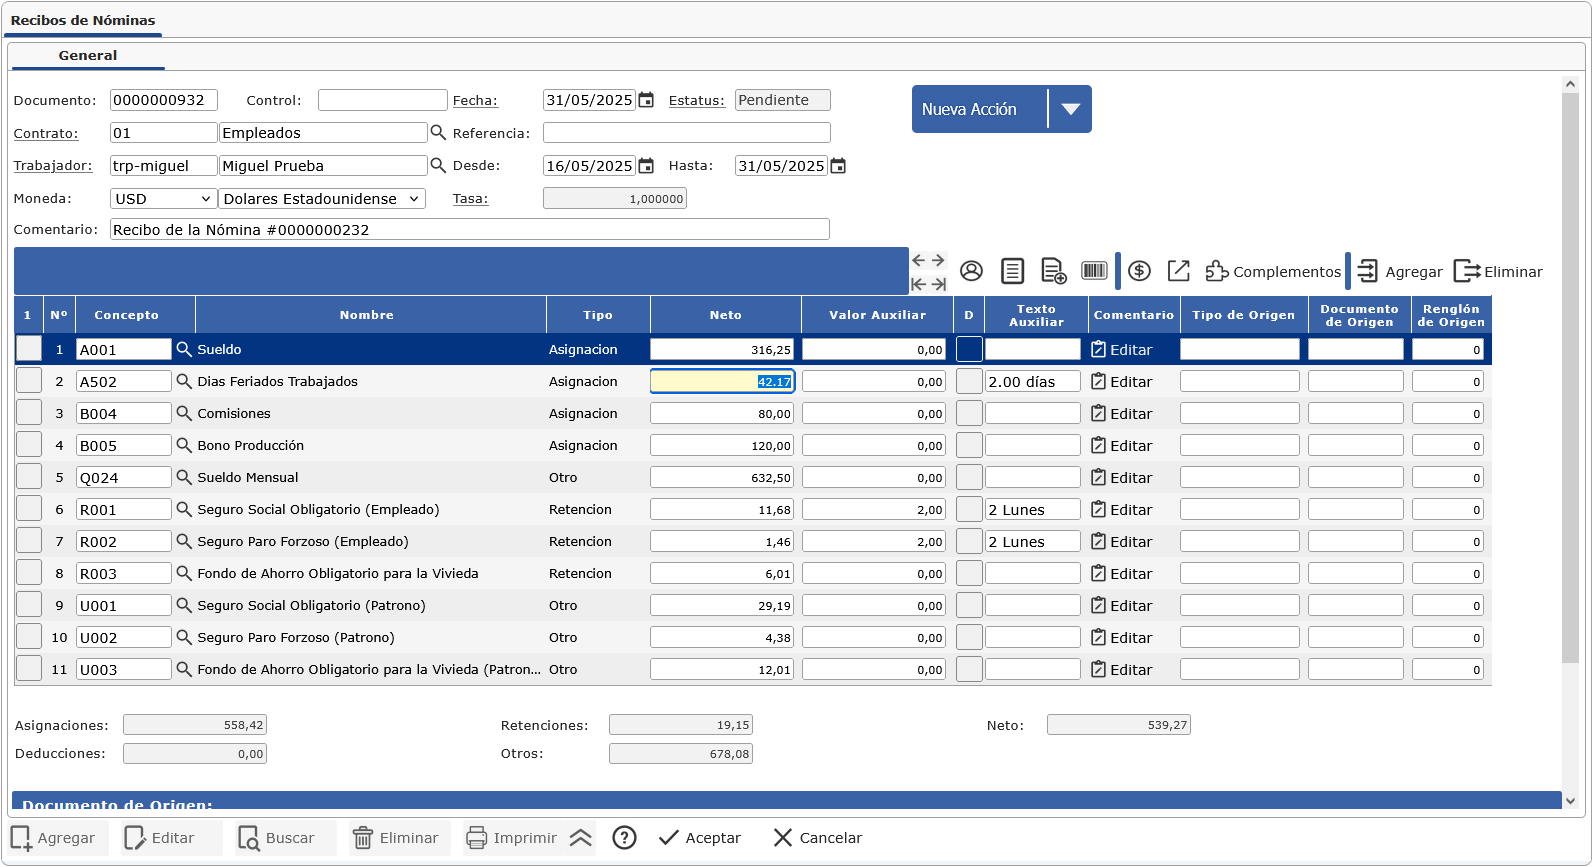Open the Nueva Acción dropdown arrow
The width and height of the screenshot is (1592, 867).
[1070, 109]
